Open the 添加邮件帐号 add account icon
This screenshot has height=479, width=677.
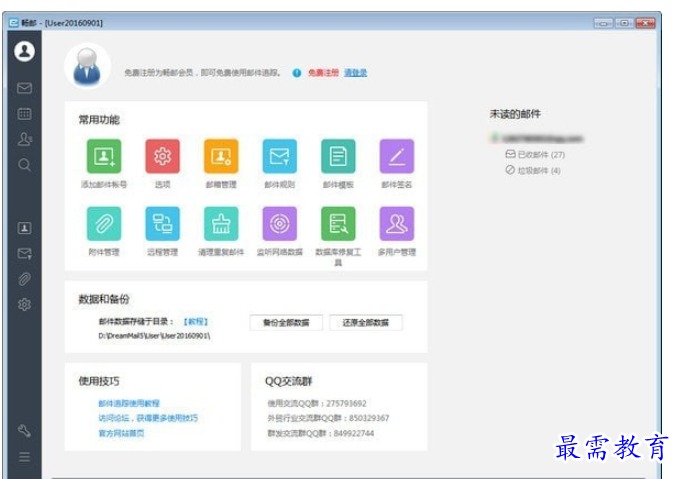pos(104,156)
